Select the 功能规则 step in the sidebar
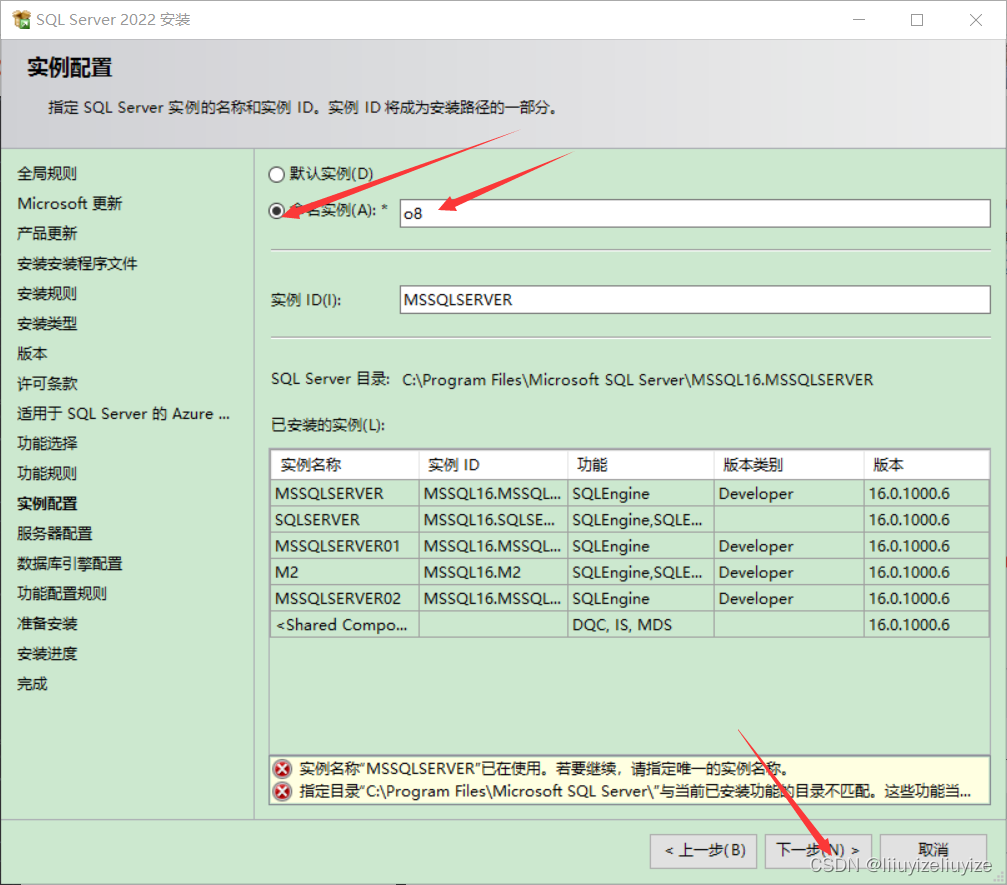The height and width of the screenshot is (885, 1007). click(47, 474)
